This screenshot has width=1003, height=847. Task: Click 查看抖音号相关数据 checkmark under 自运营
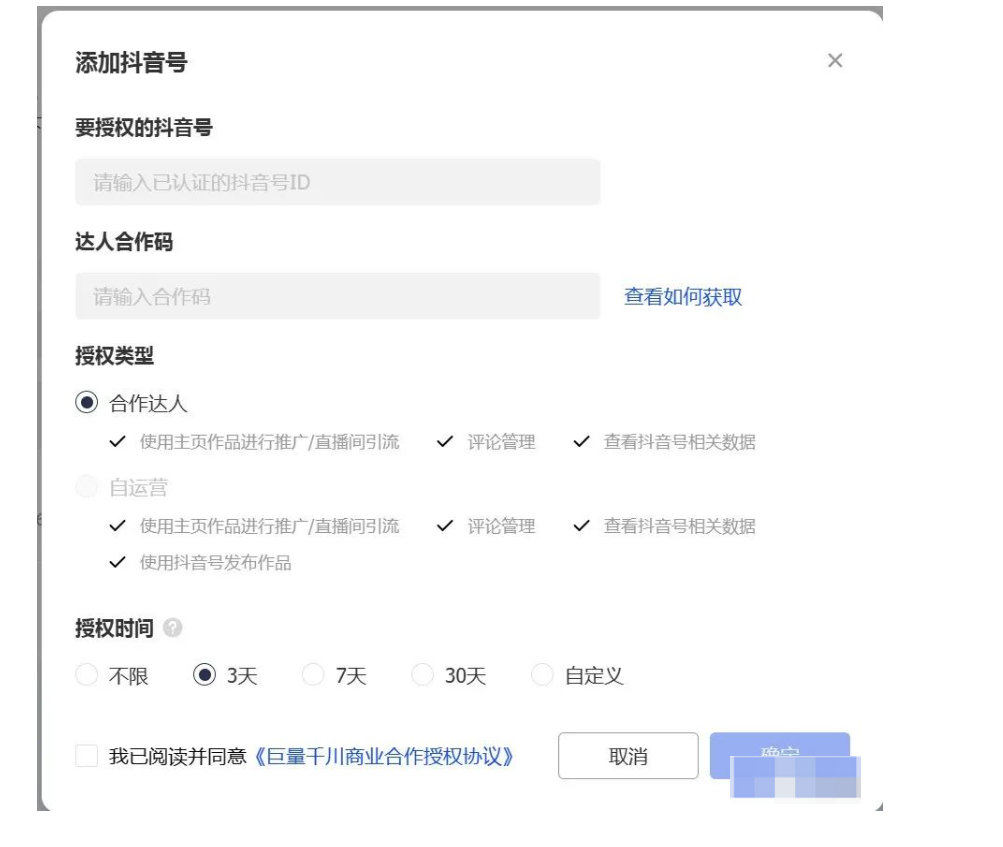click(581, 526)
